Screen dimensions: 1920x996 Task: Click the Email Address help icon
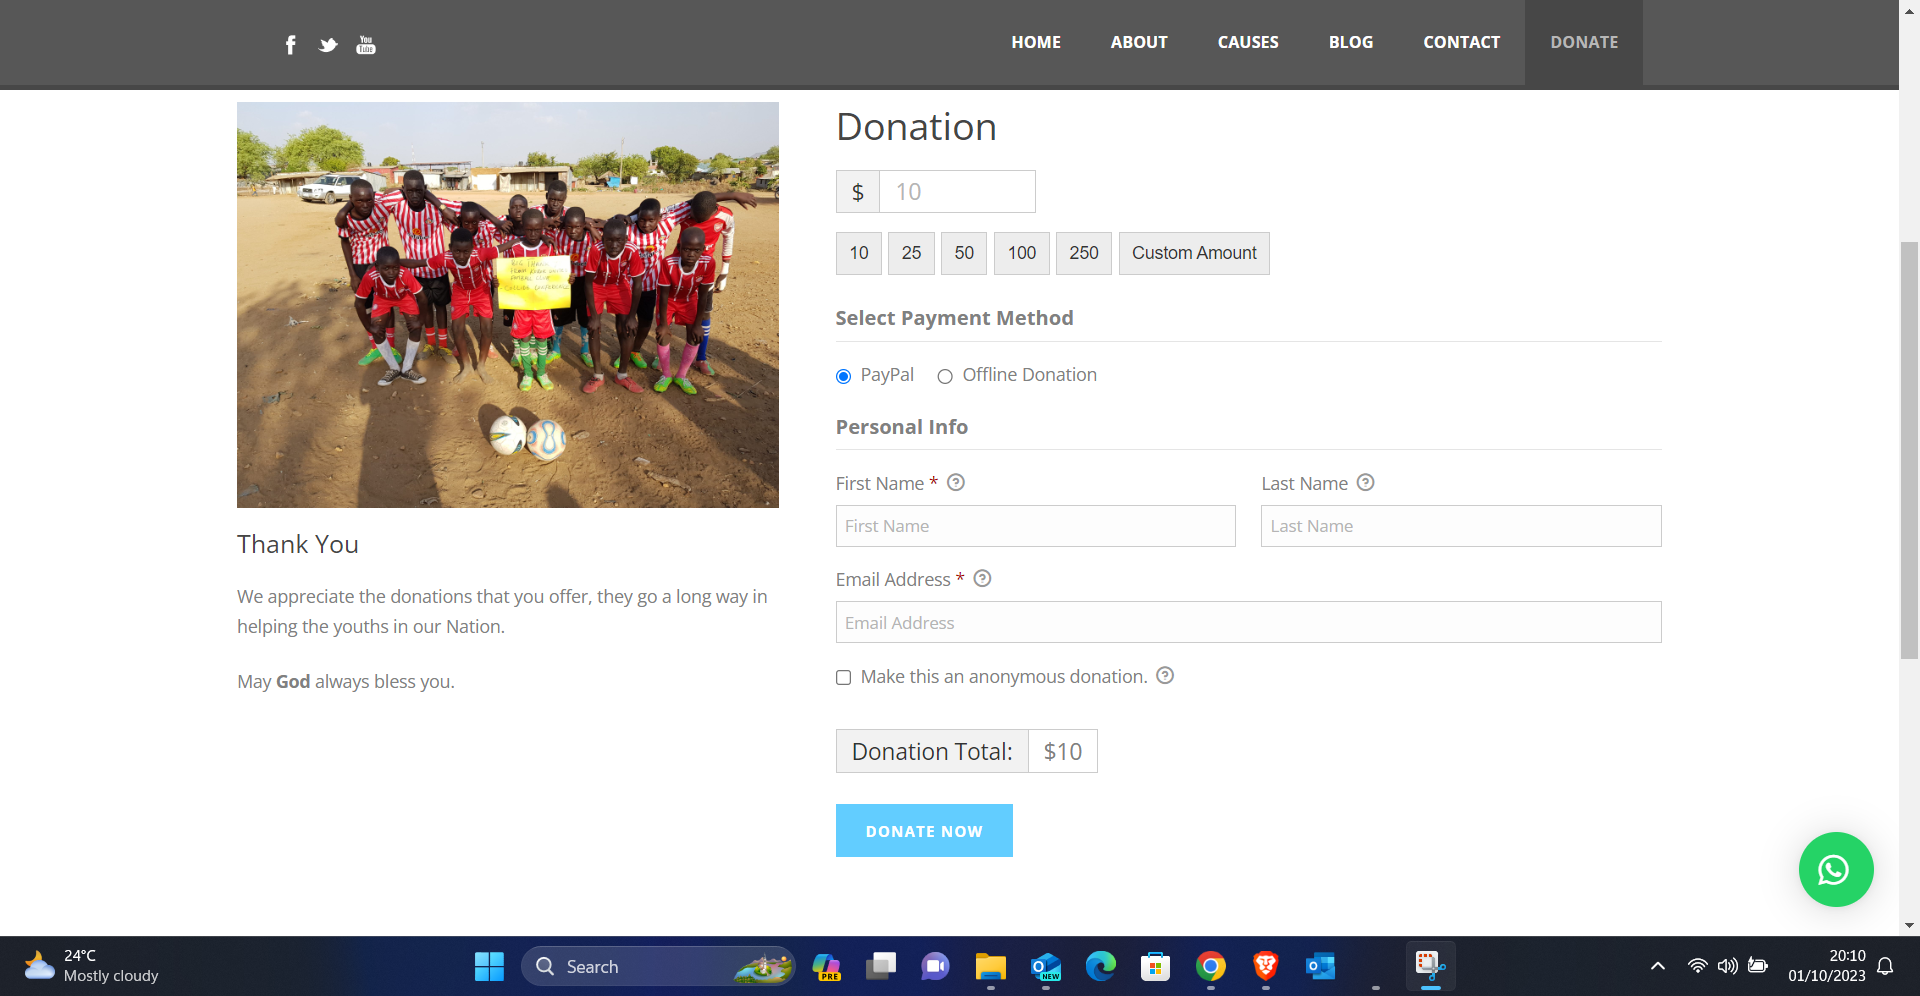pyautogui.click(x=982, y=579)
